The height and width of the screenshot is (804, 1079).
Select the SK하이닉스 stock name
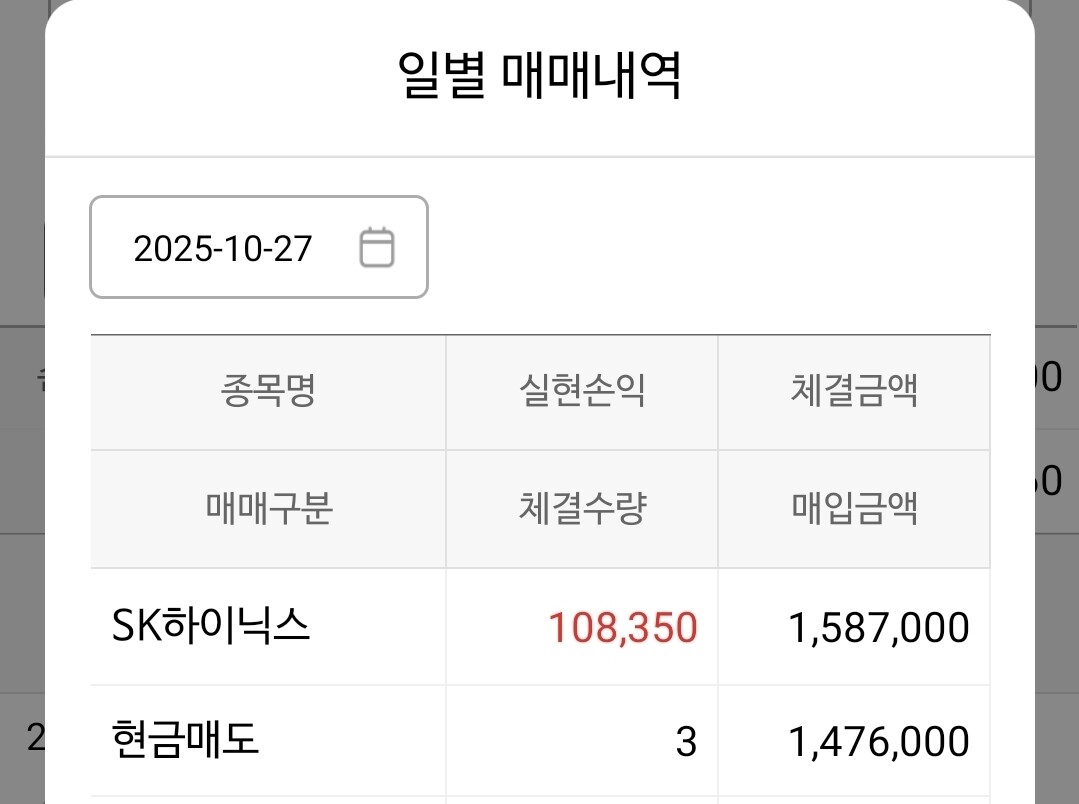[211, 627]
